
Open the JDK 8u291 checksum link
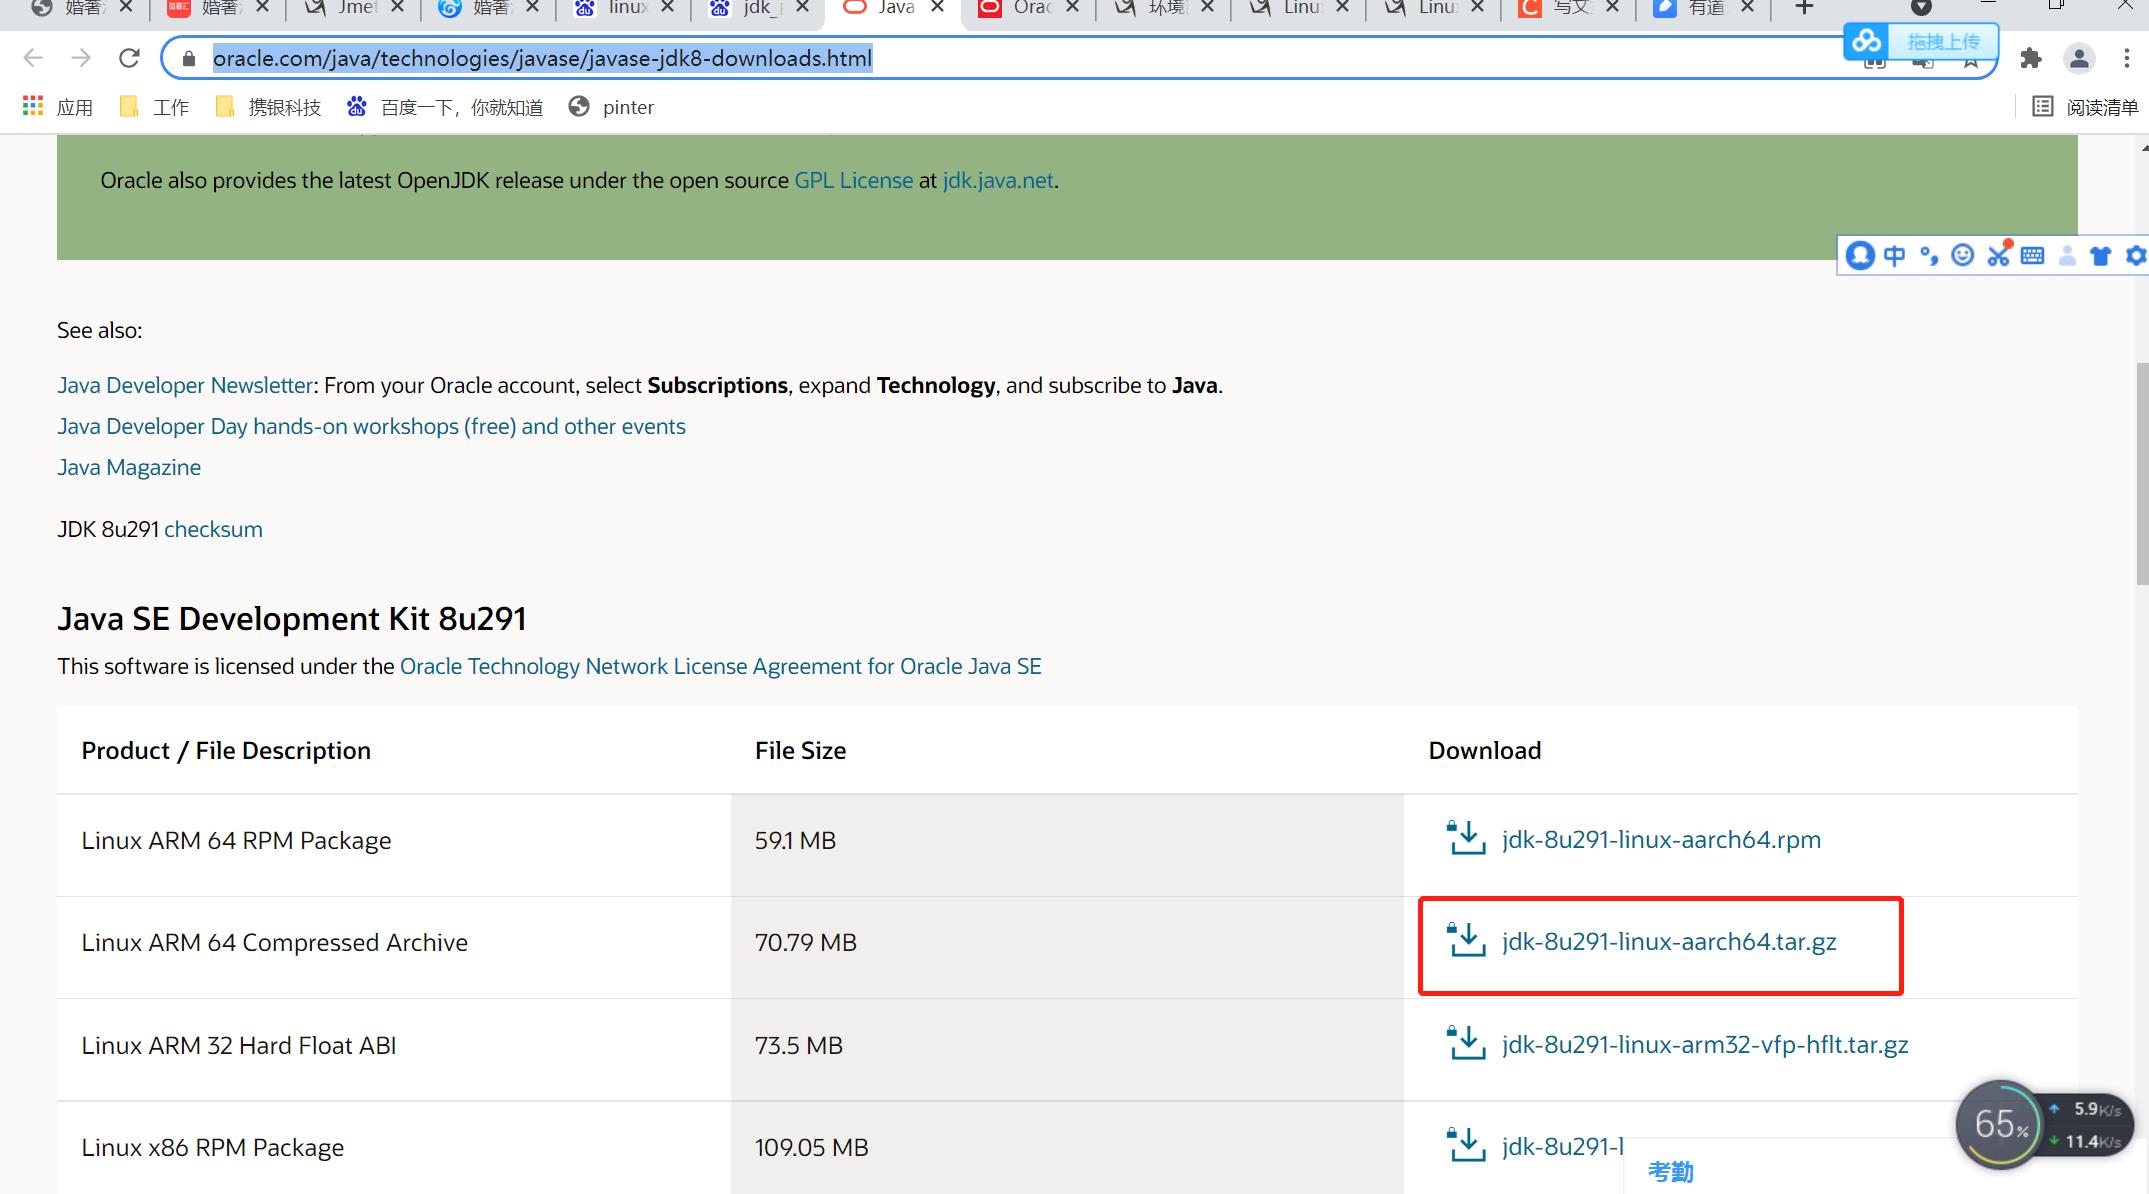click(x=213, y=530)
